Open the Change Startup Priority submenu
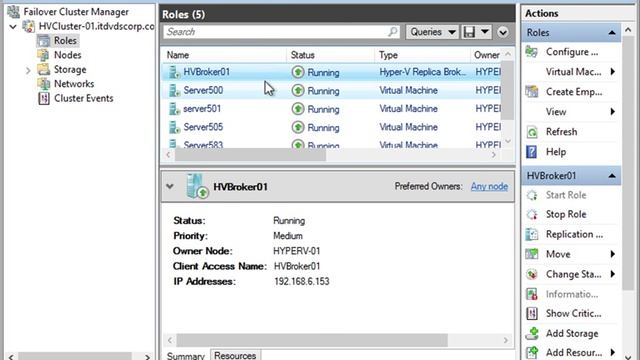 point(613,274)
